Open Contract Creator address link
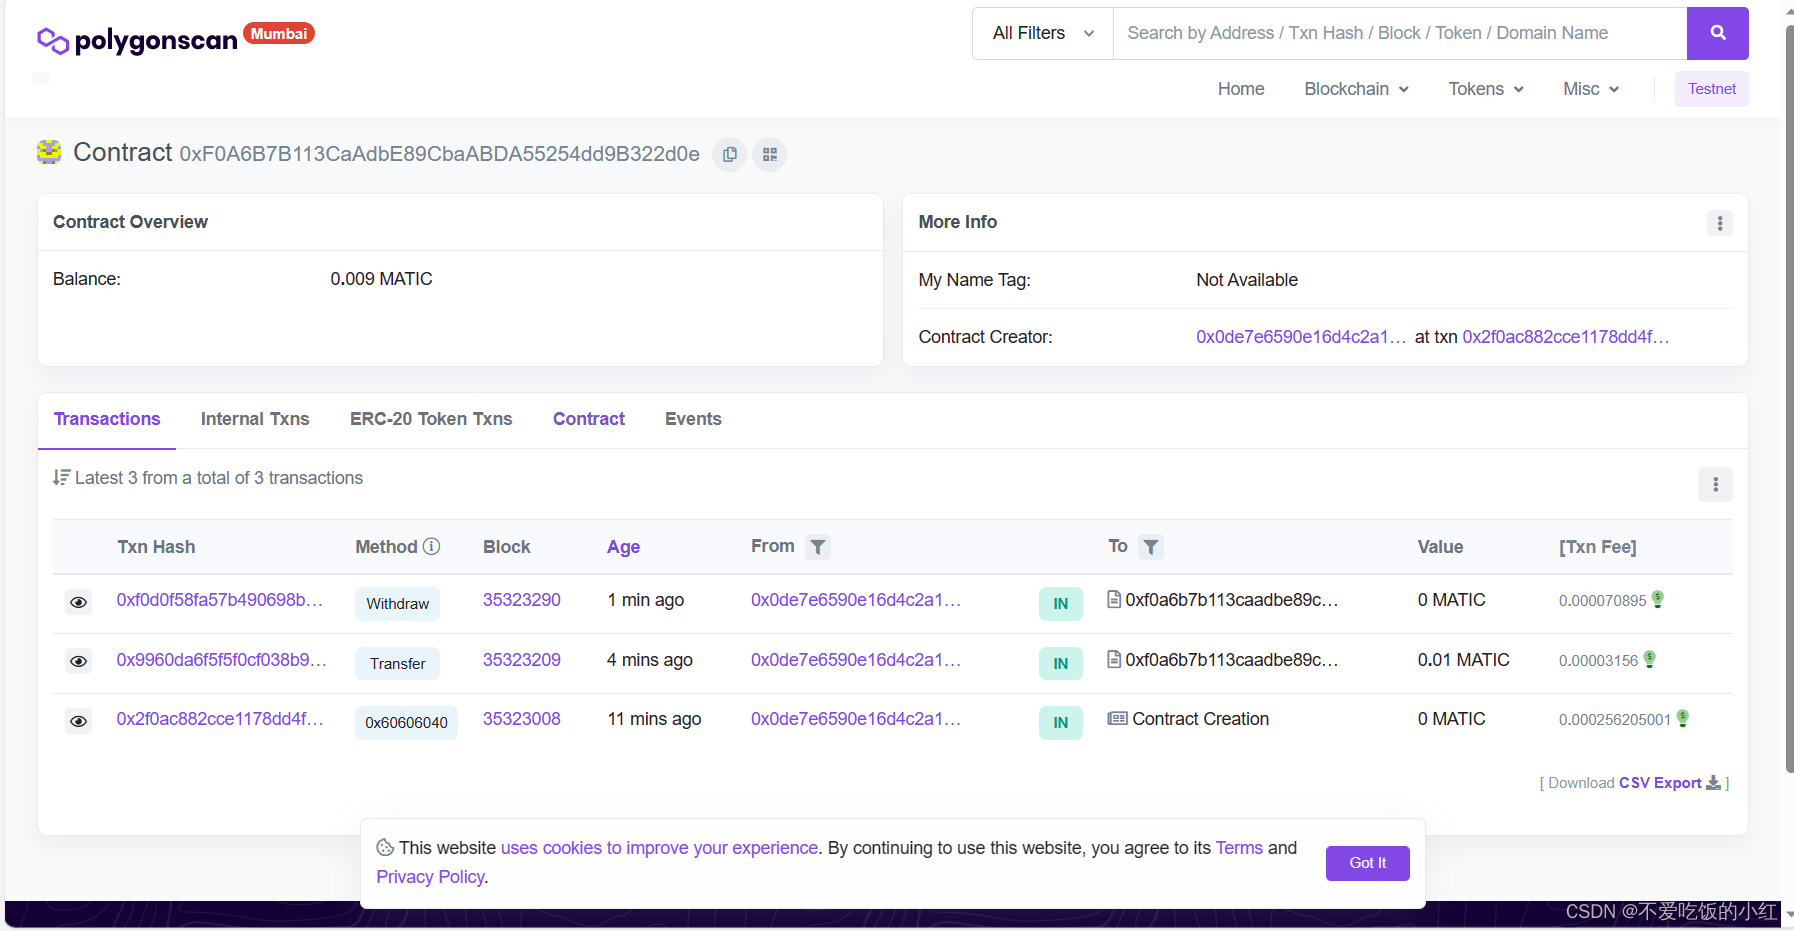1794x931 pixels. [1301, 337]
